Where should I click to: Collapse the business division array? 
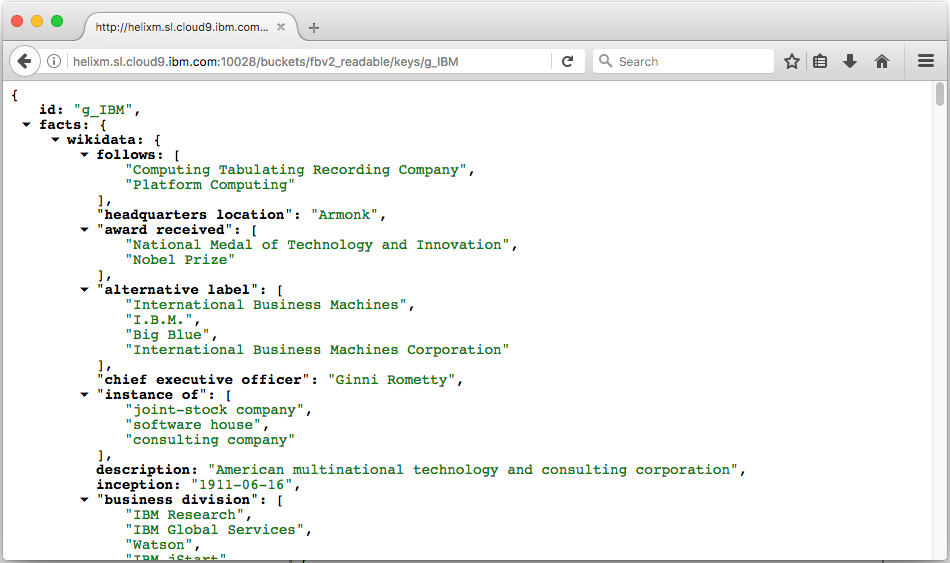pos(84,499)
